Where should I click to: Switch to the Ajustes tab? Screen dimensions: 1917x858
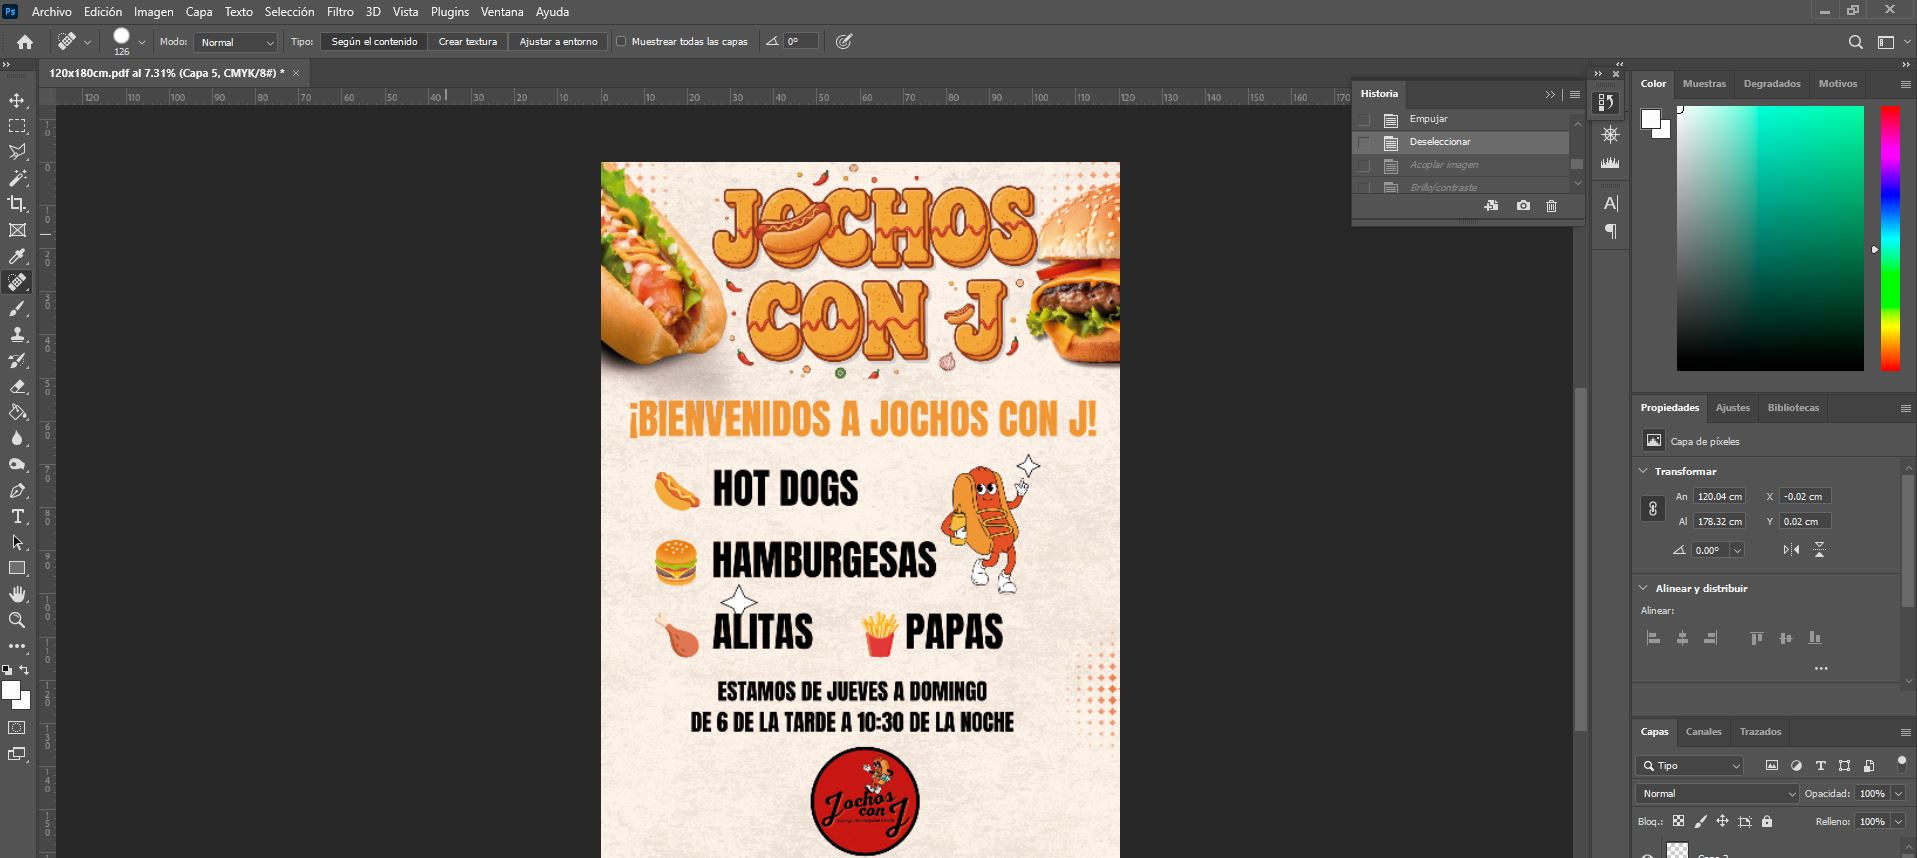(x=1733, y=408)
